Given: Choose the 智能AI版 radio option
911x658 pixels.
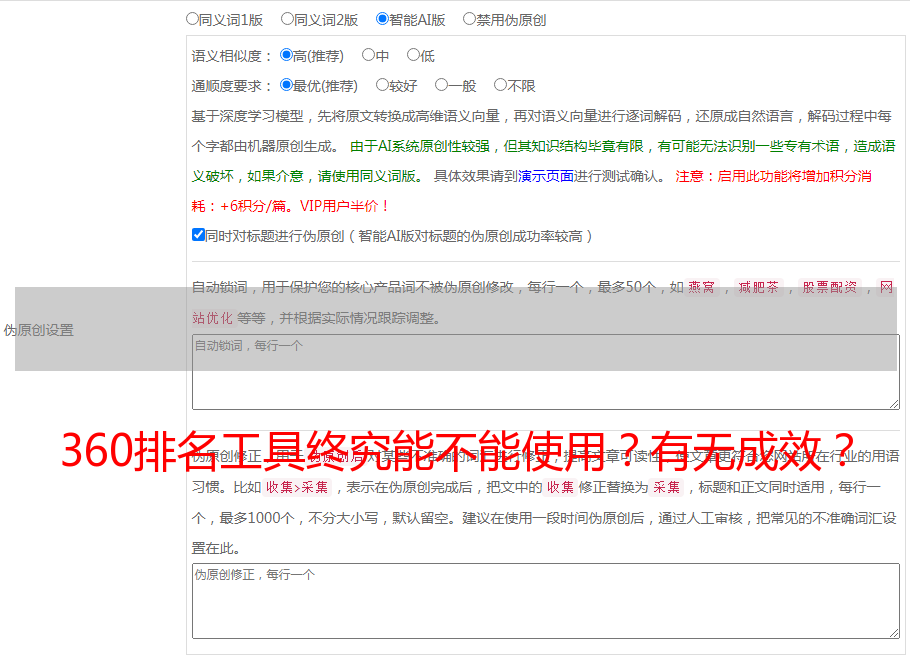Looking at the screenshot, I should tap(382, 19).
